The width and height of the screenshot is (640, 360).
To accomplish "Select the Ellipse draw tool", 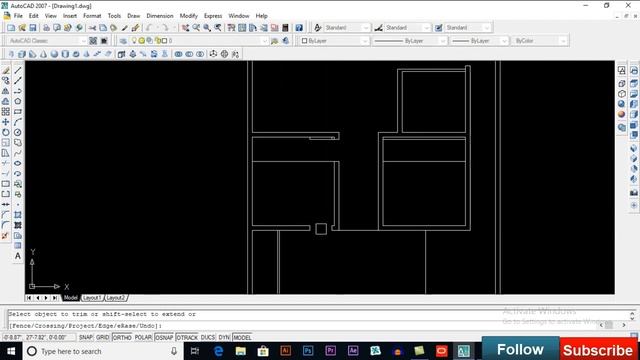I will click(18, 163).
